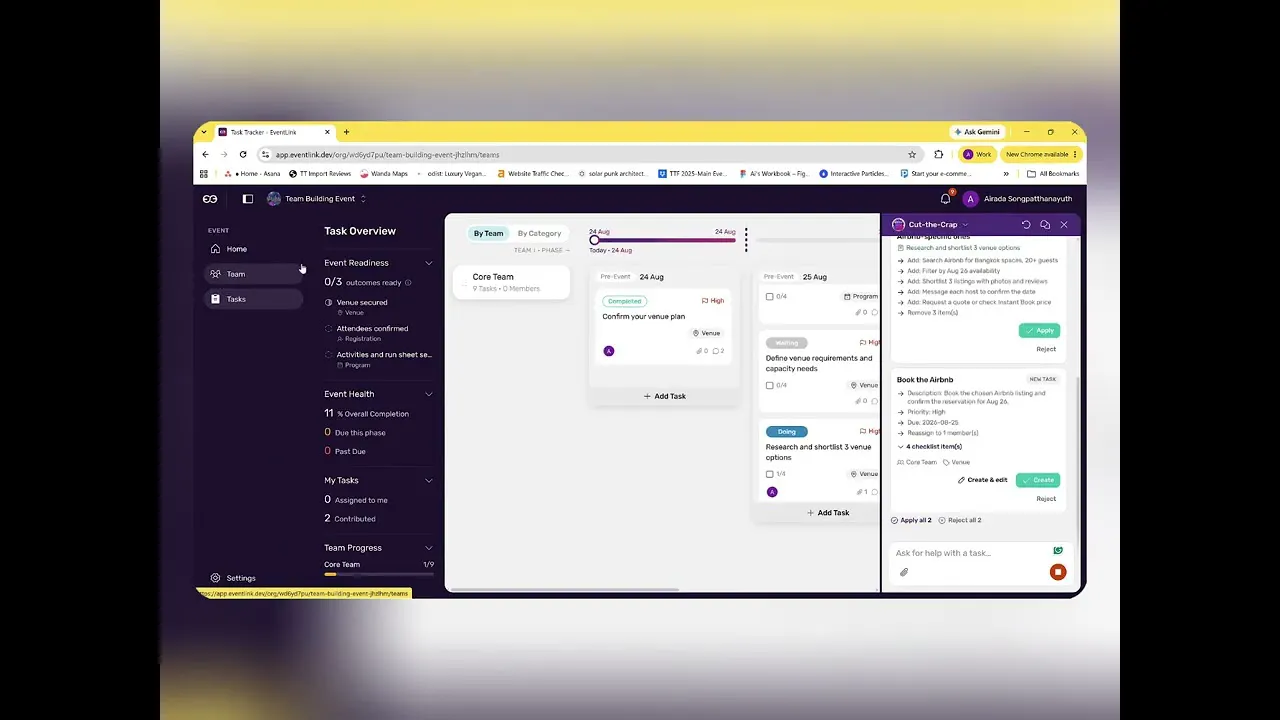Click the info icon beside outcomes ready

pos(408,283)
